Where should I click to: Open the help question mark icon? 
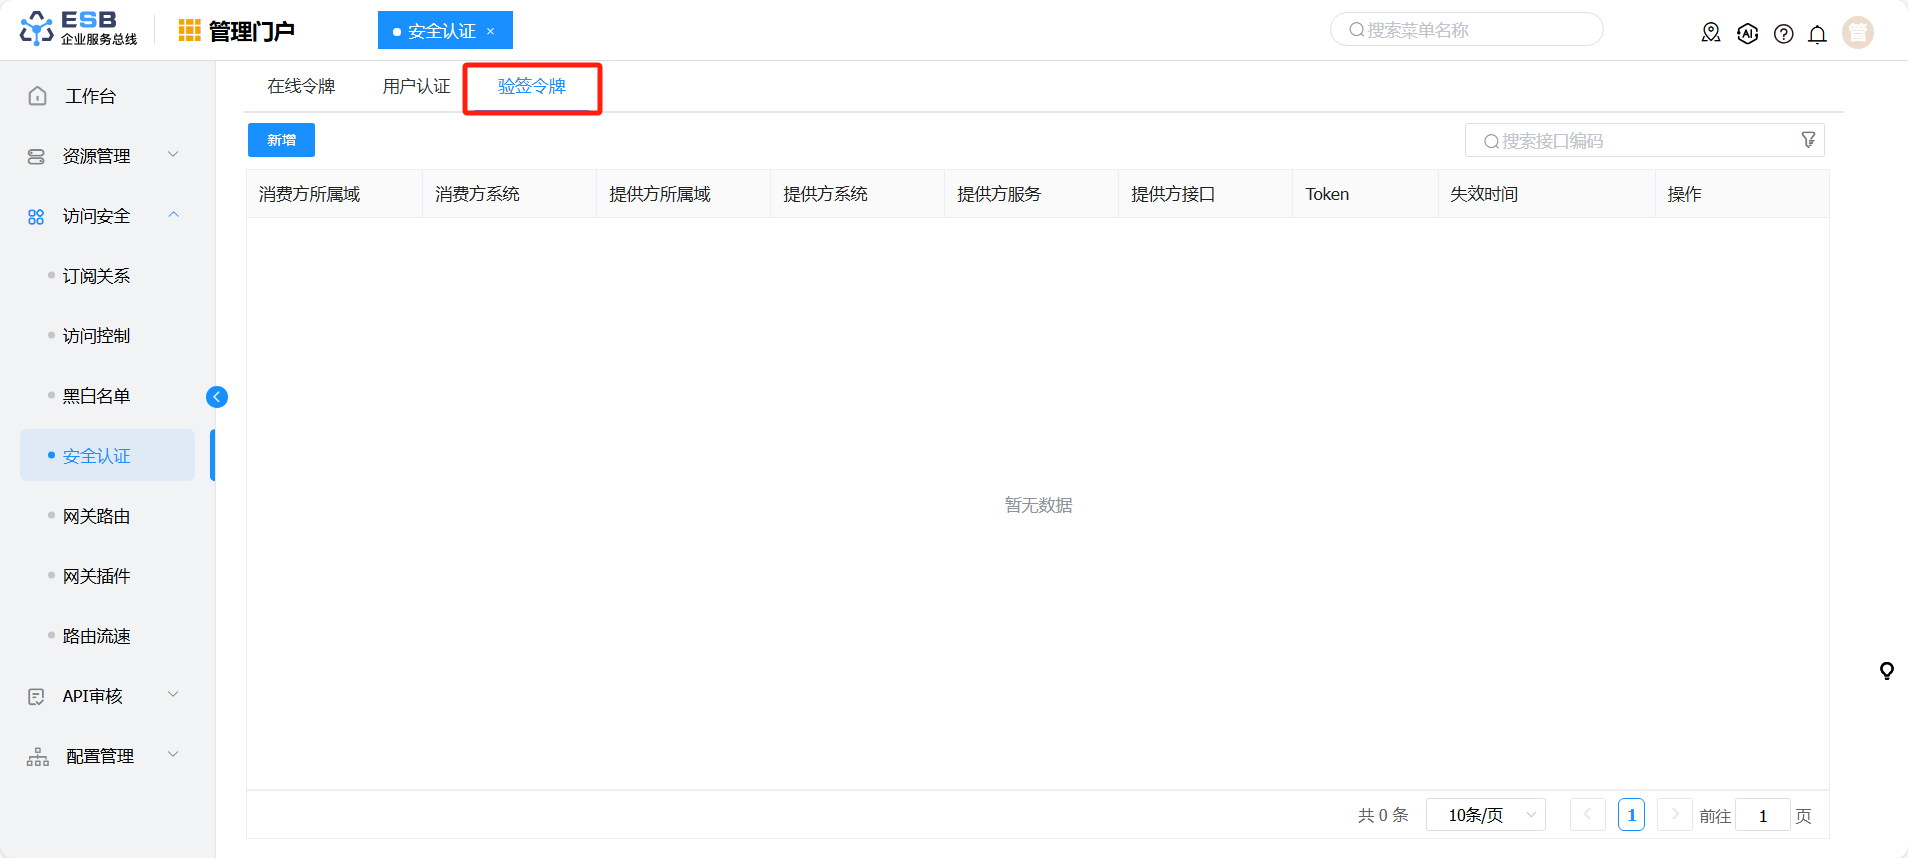(1783, 34)
